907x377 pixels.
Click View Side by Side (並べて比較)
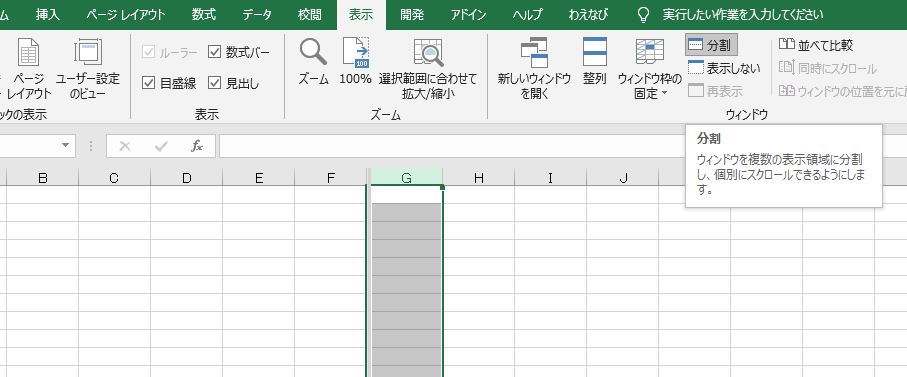pos(816,45)
